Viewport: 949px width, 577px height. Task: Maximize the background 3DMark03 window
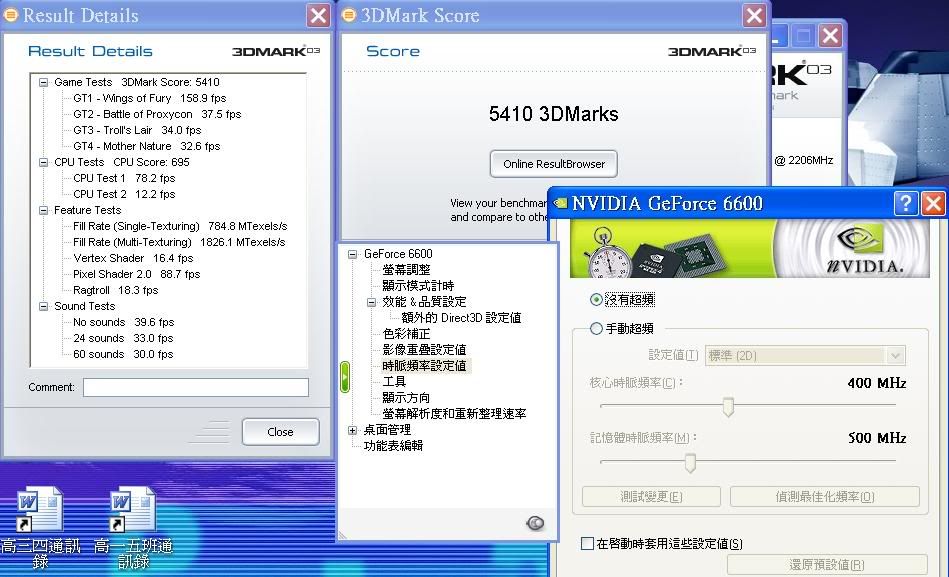803,36
